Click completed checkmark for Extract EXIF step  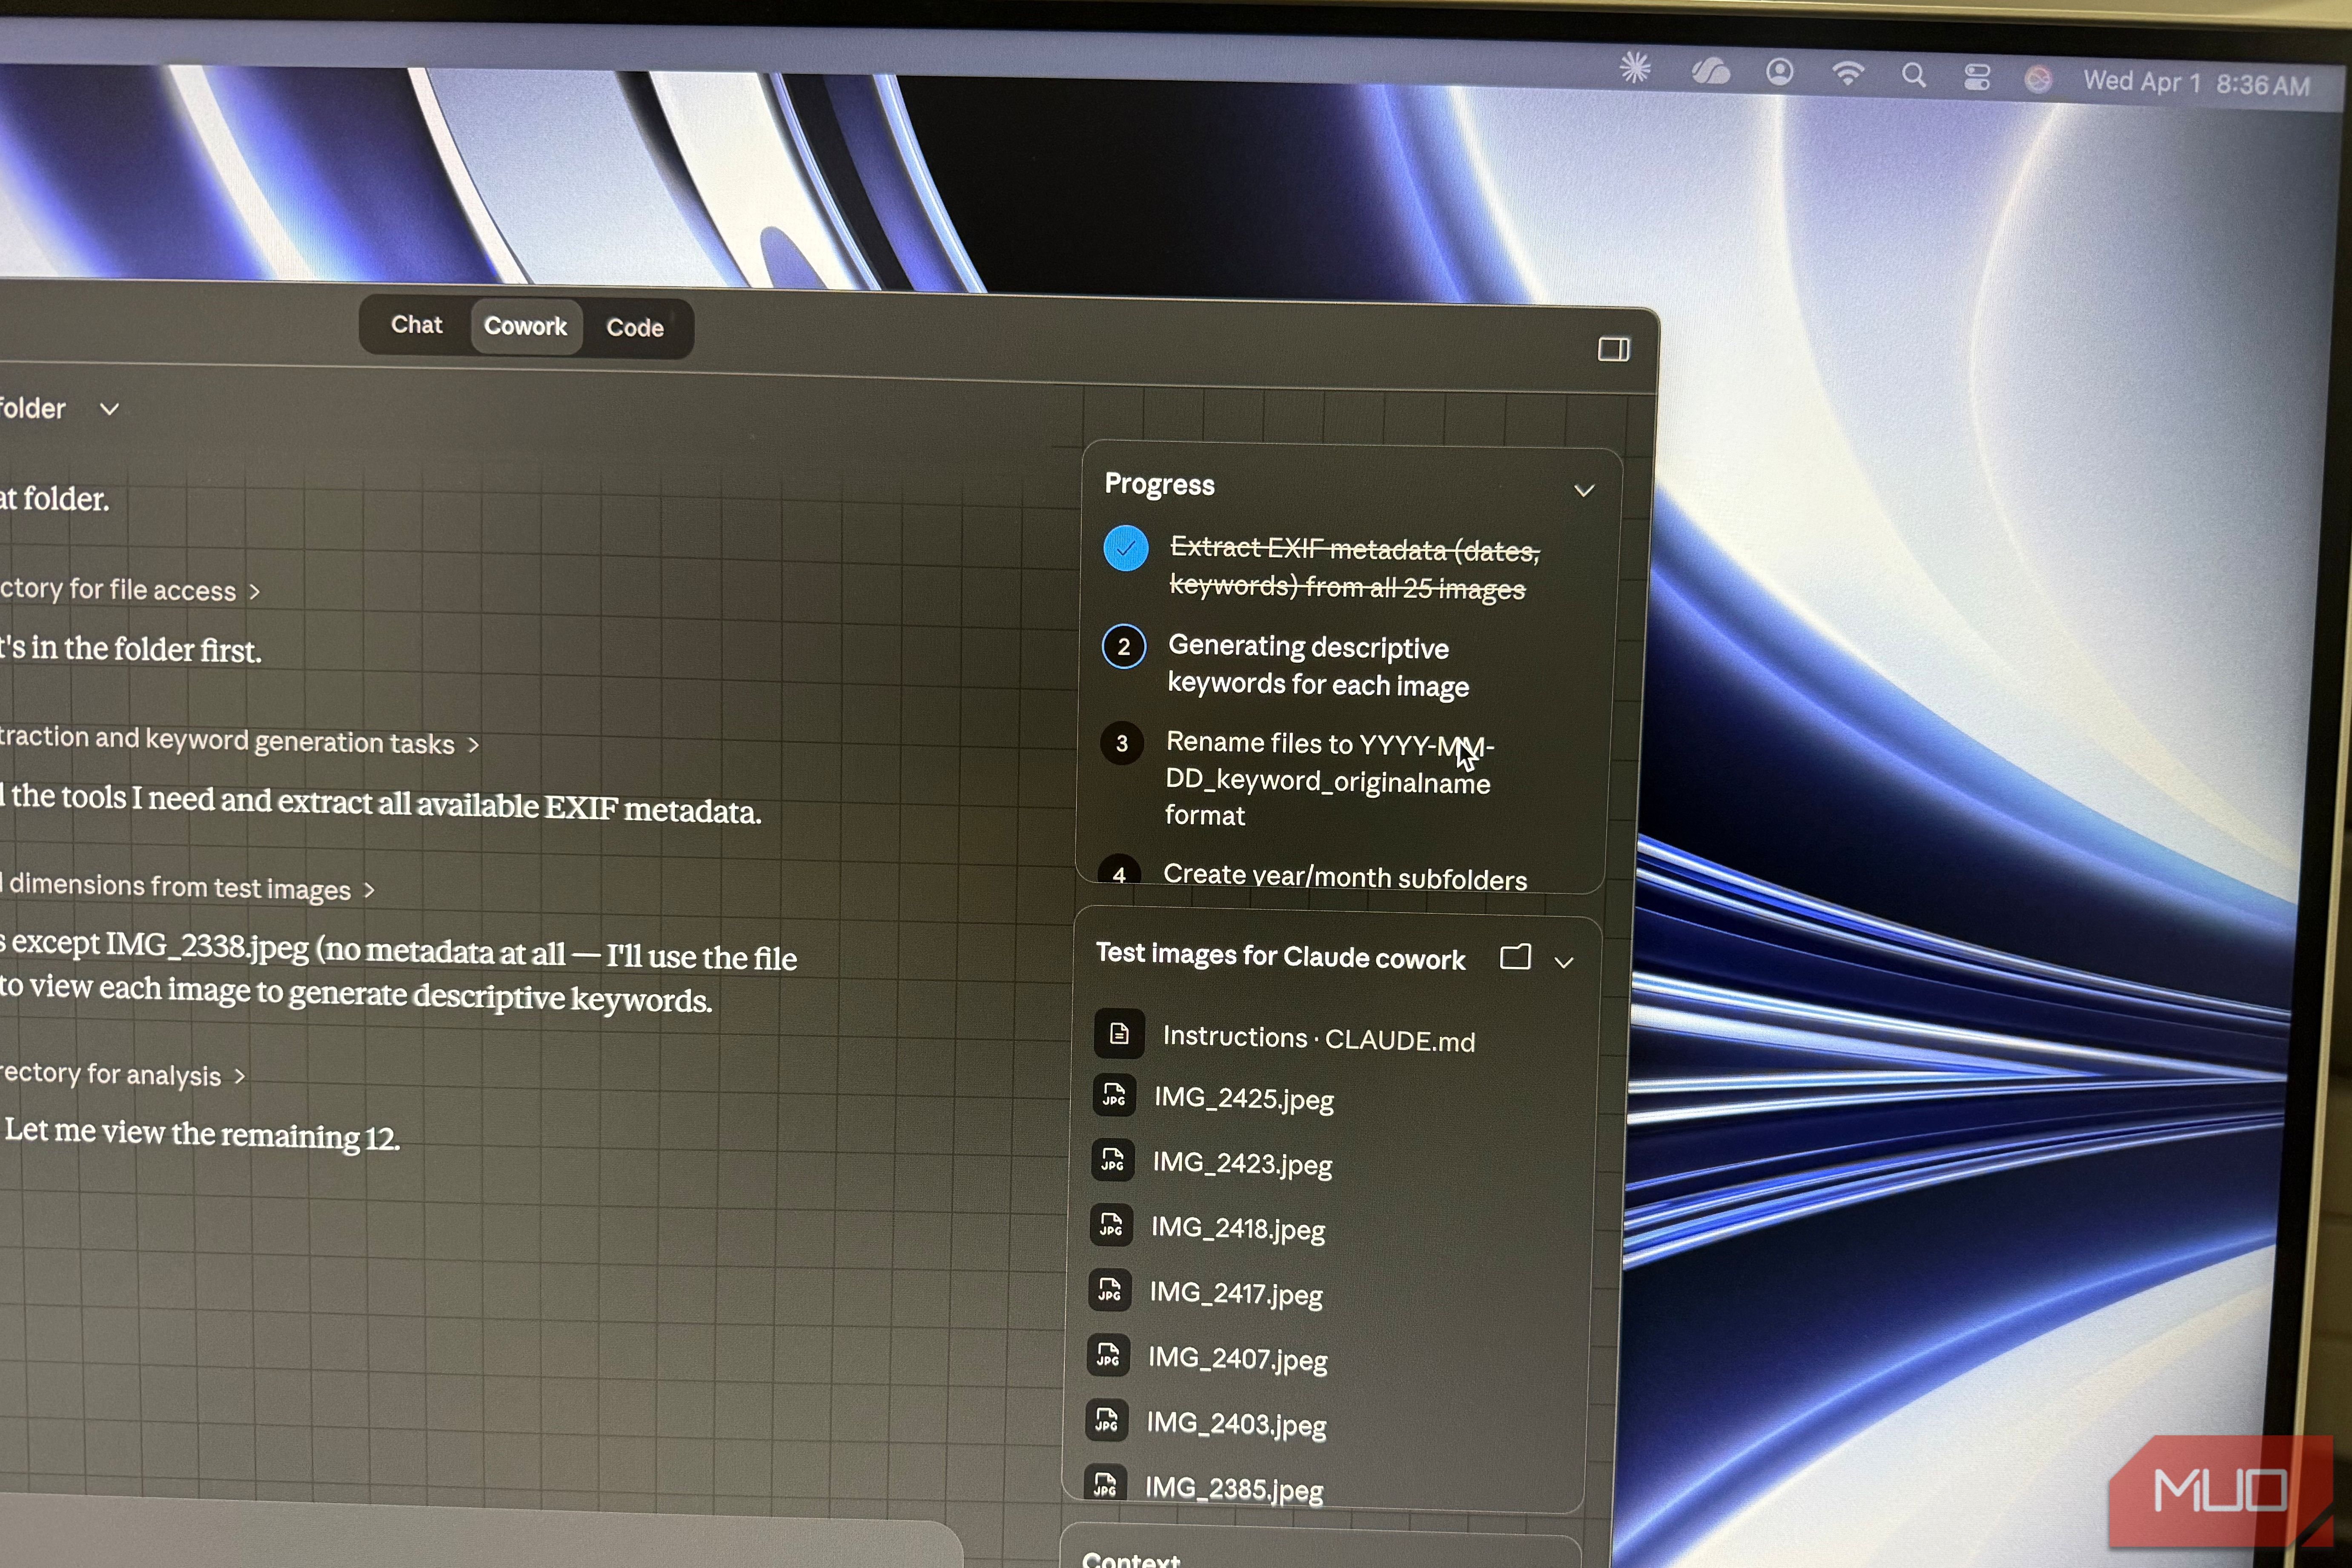pos(1125,548)
